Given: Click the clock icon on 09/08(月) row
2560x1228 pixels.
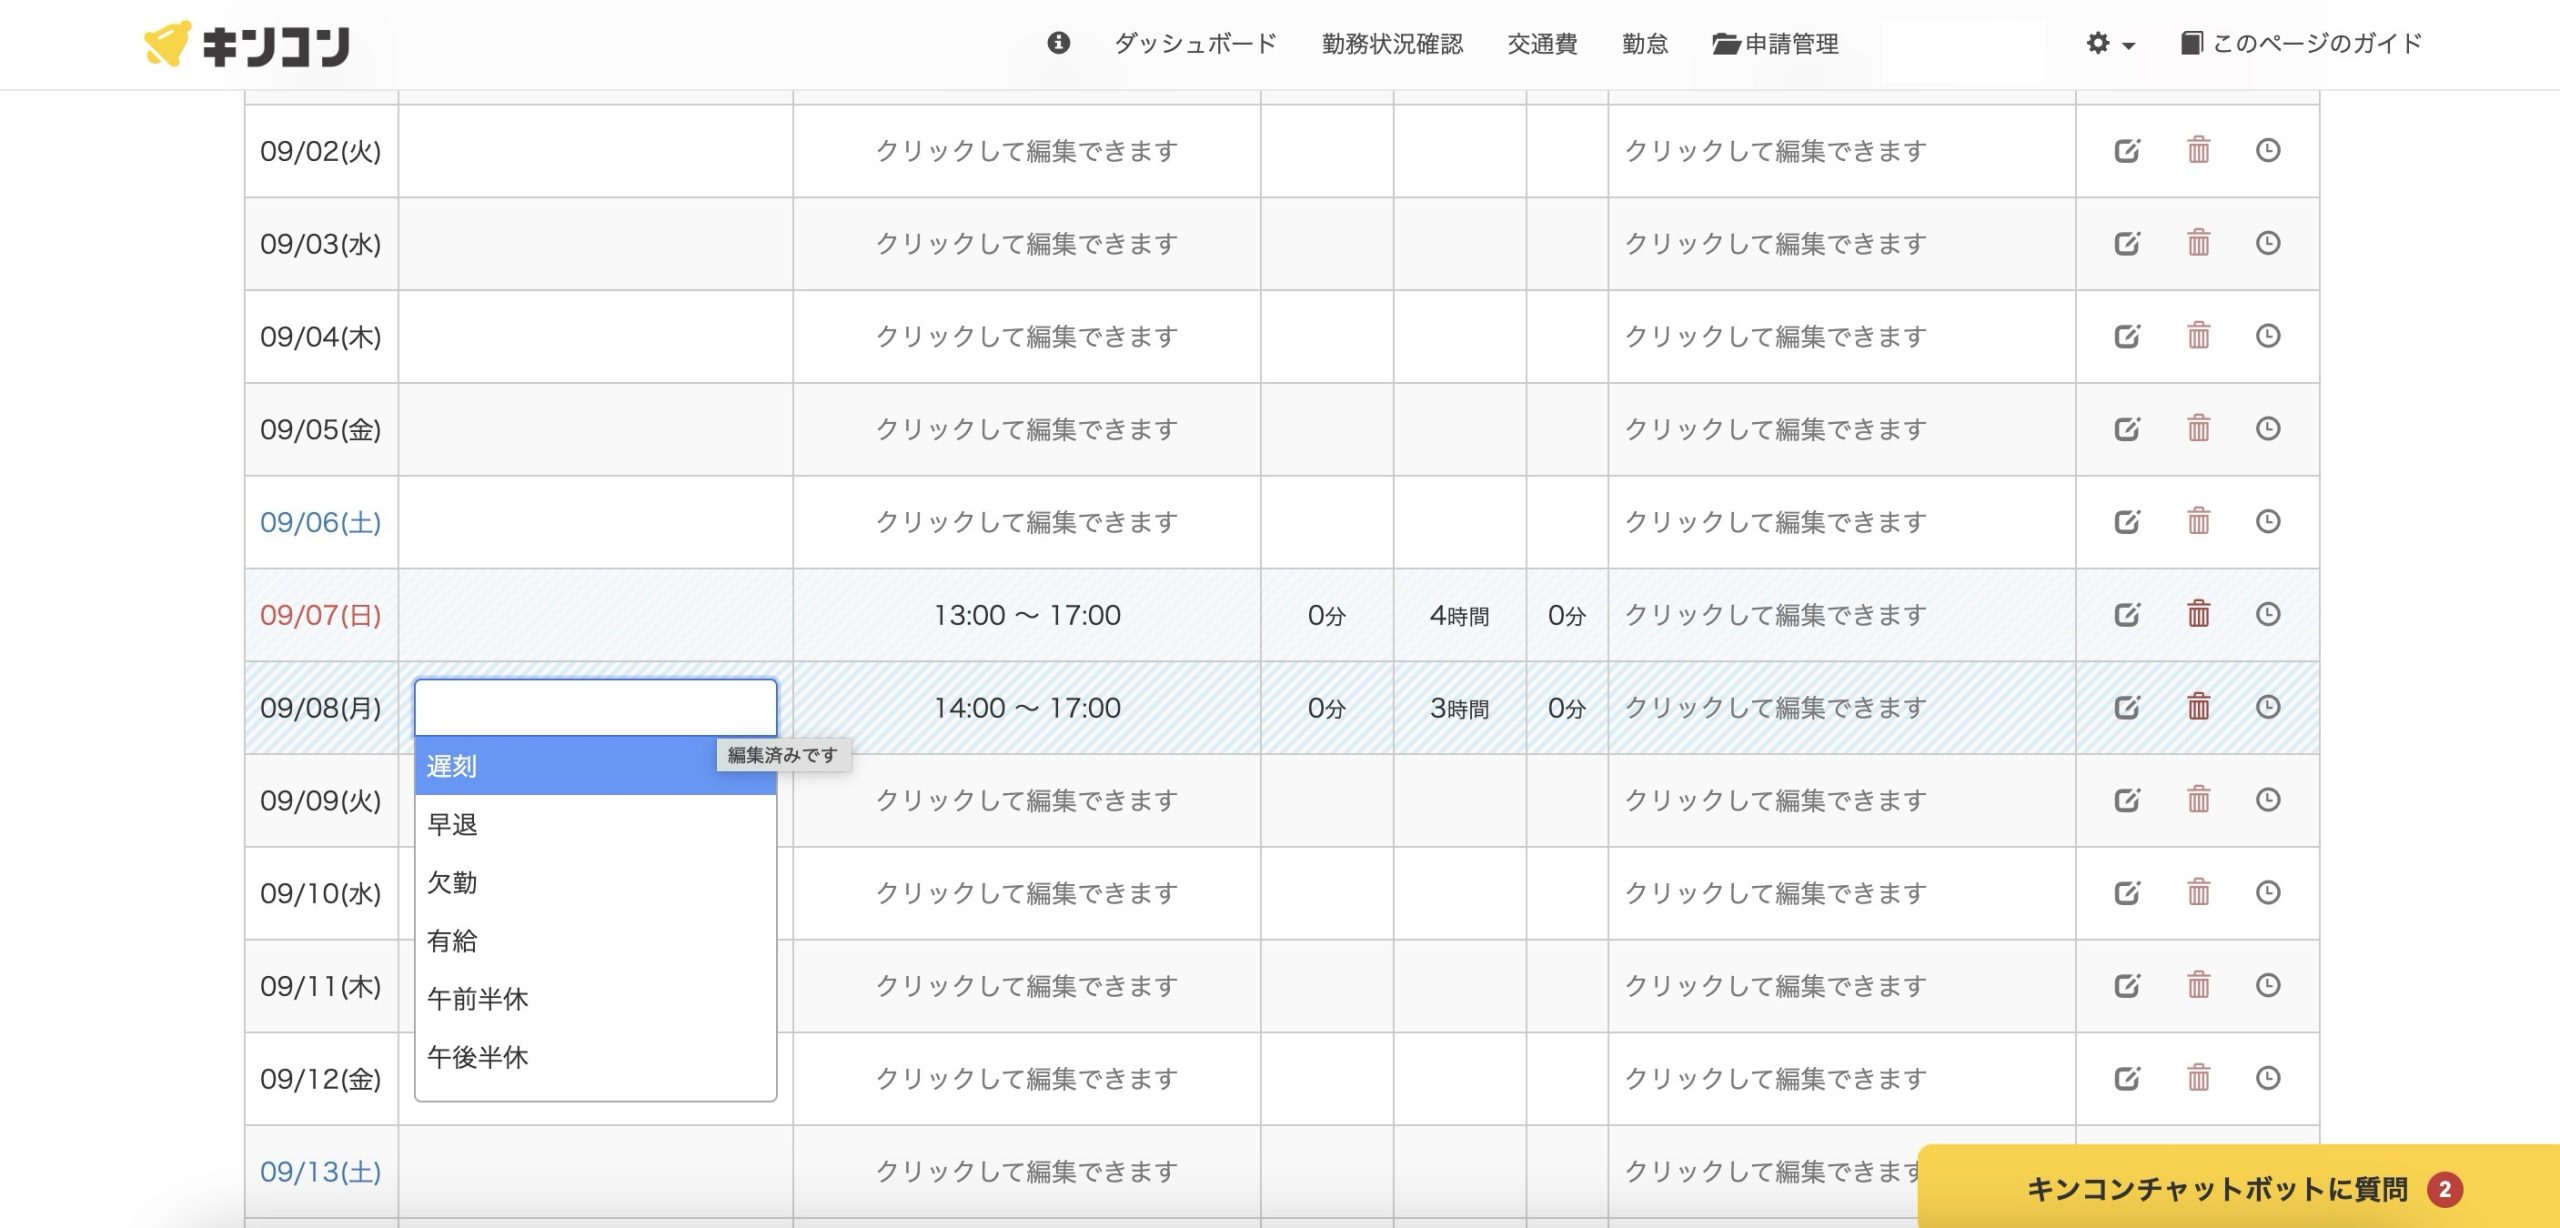Looking at the screenshot, I should [x=2268, y=707].
